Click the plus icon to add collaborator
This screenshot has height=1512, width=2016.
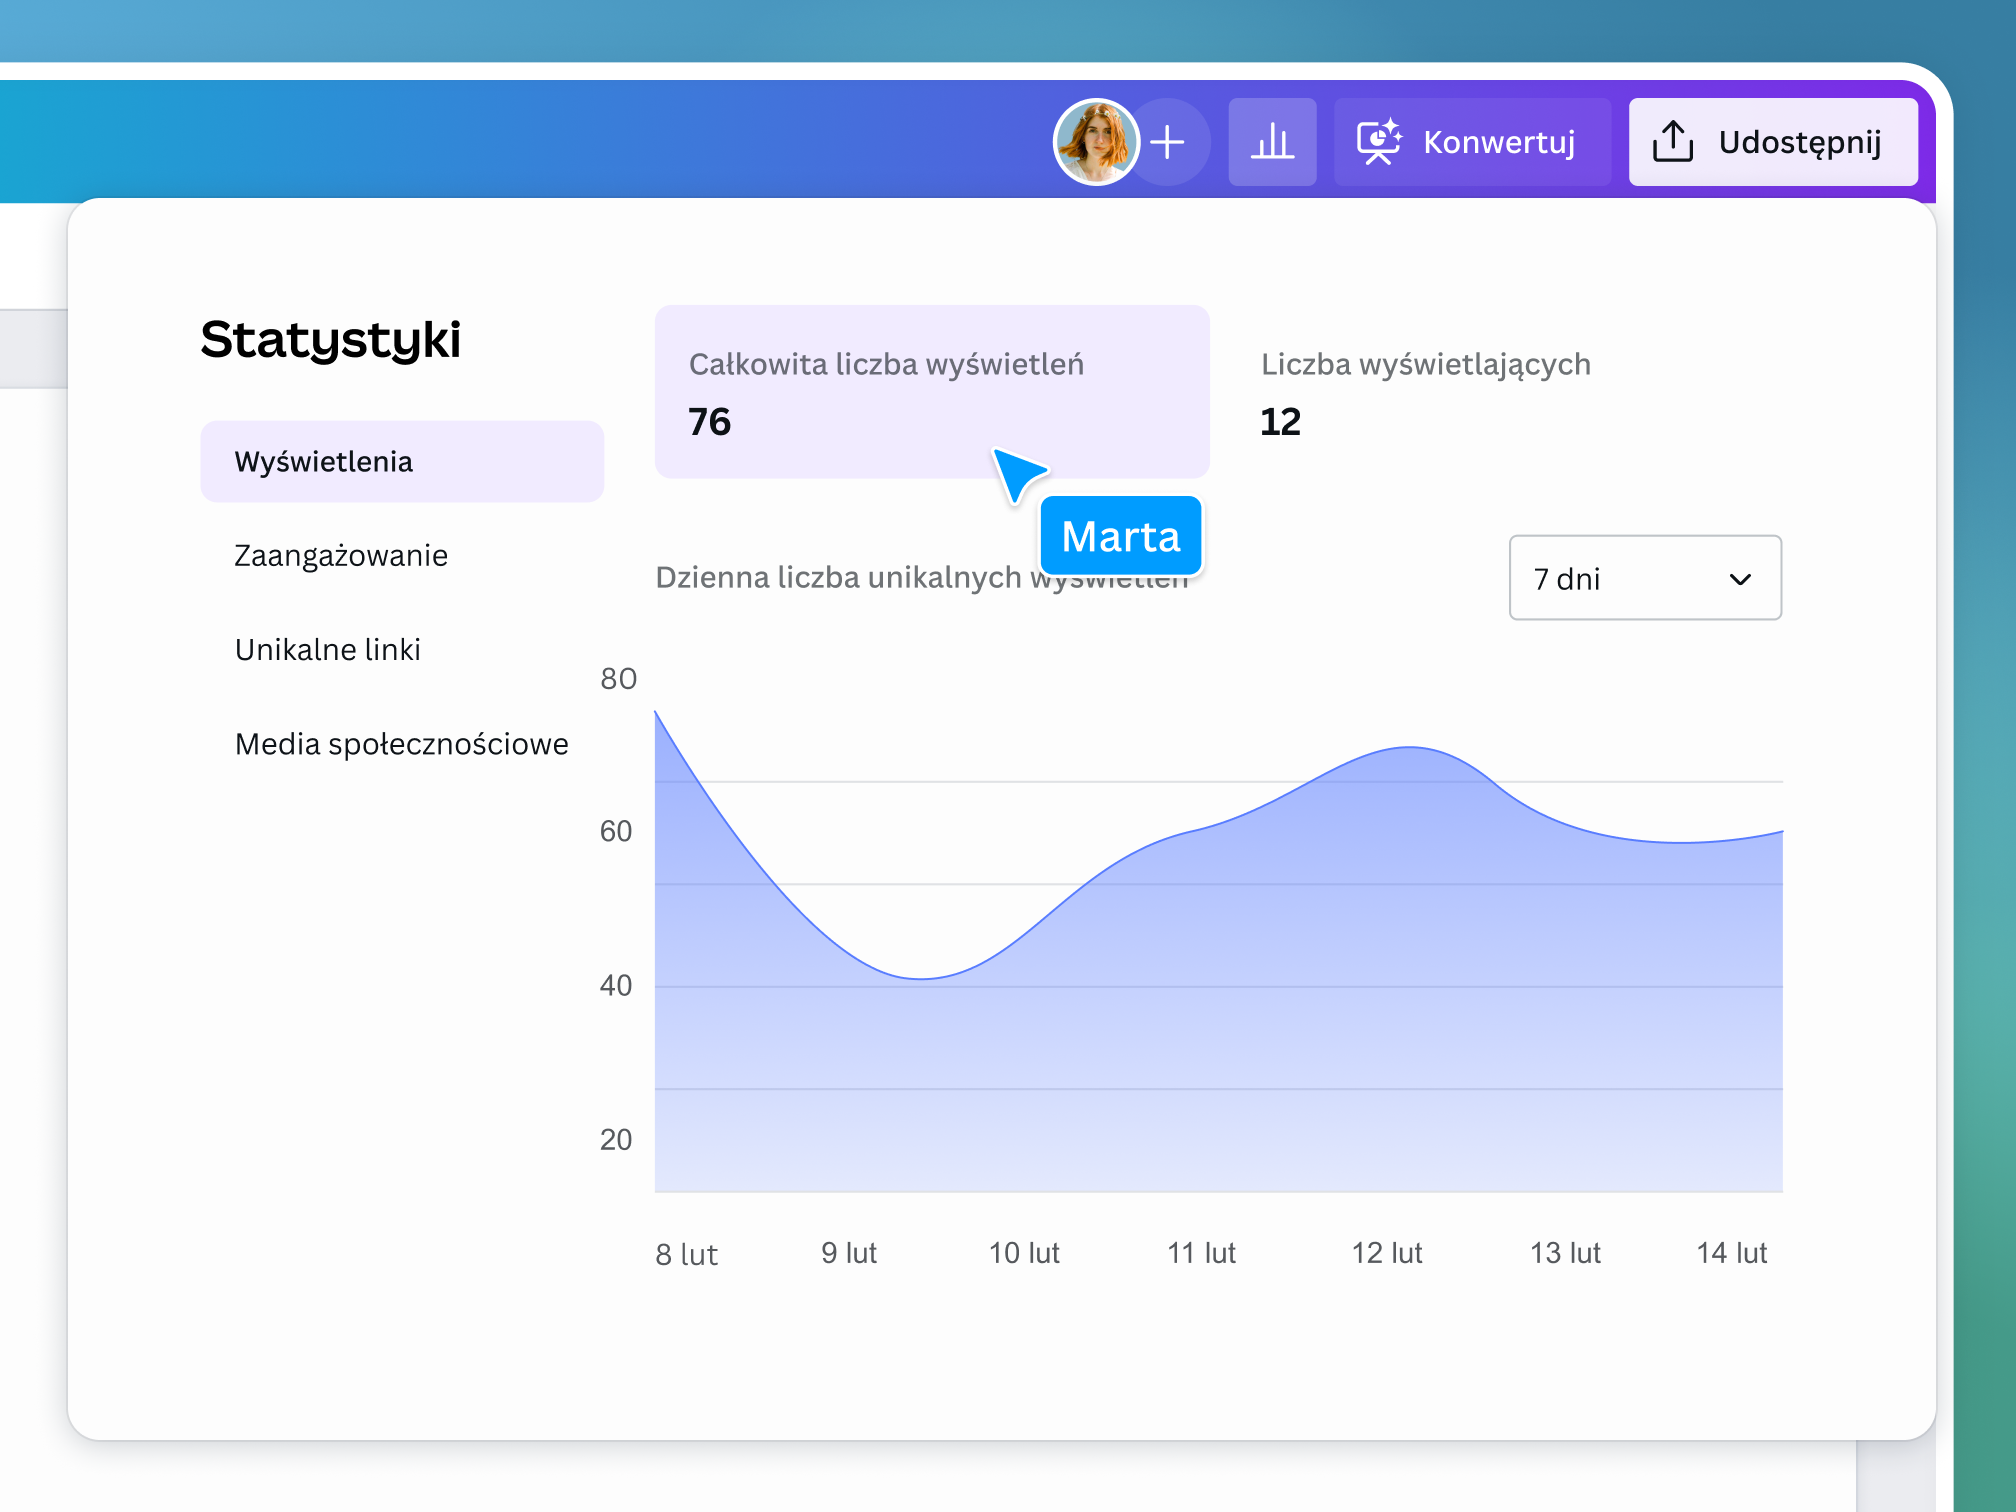(x=1168, y=142)
